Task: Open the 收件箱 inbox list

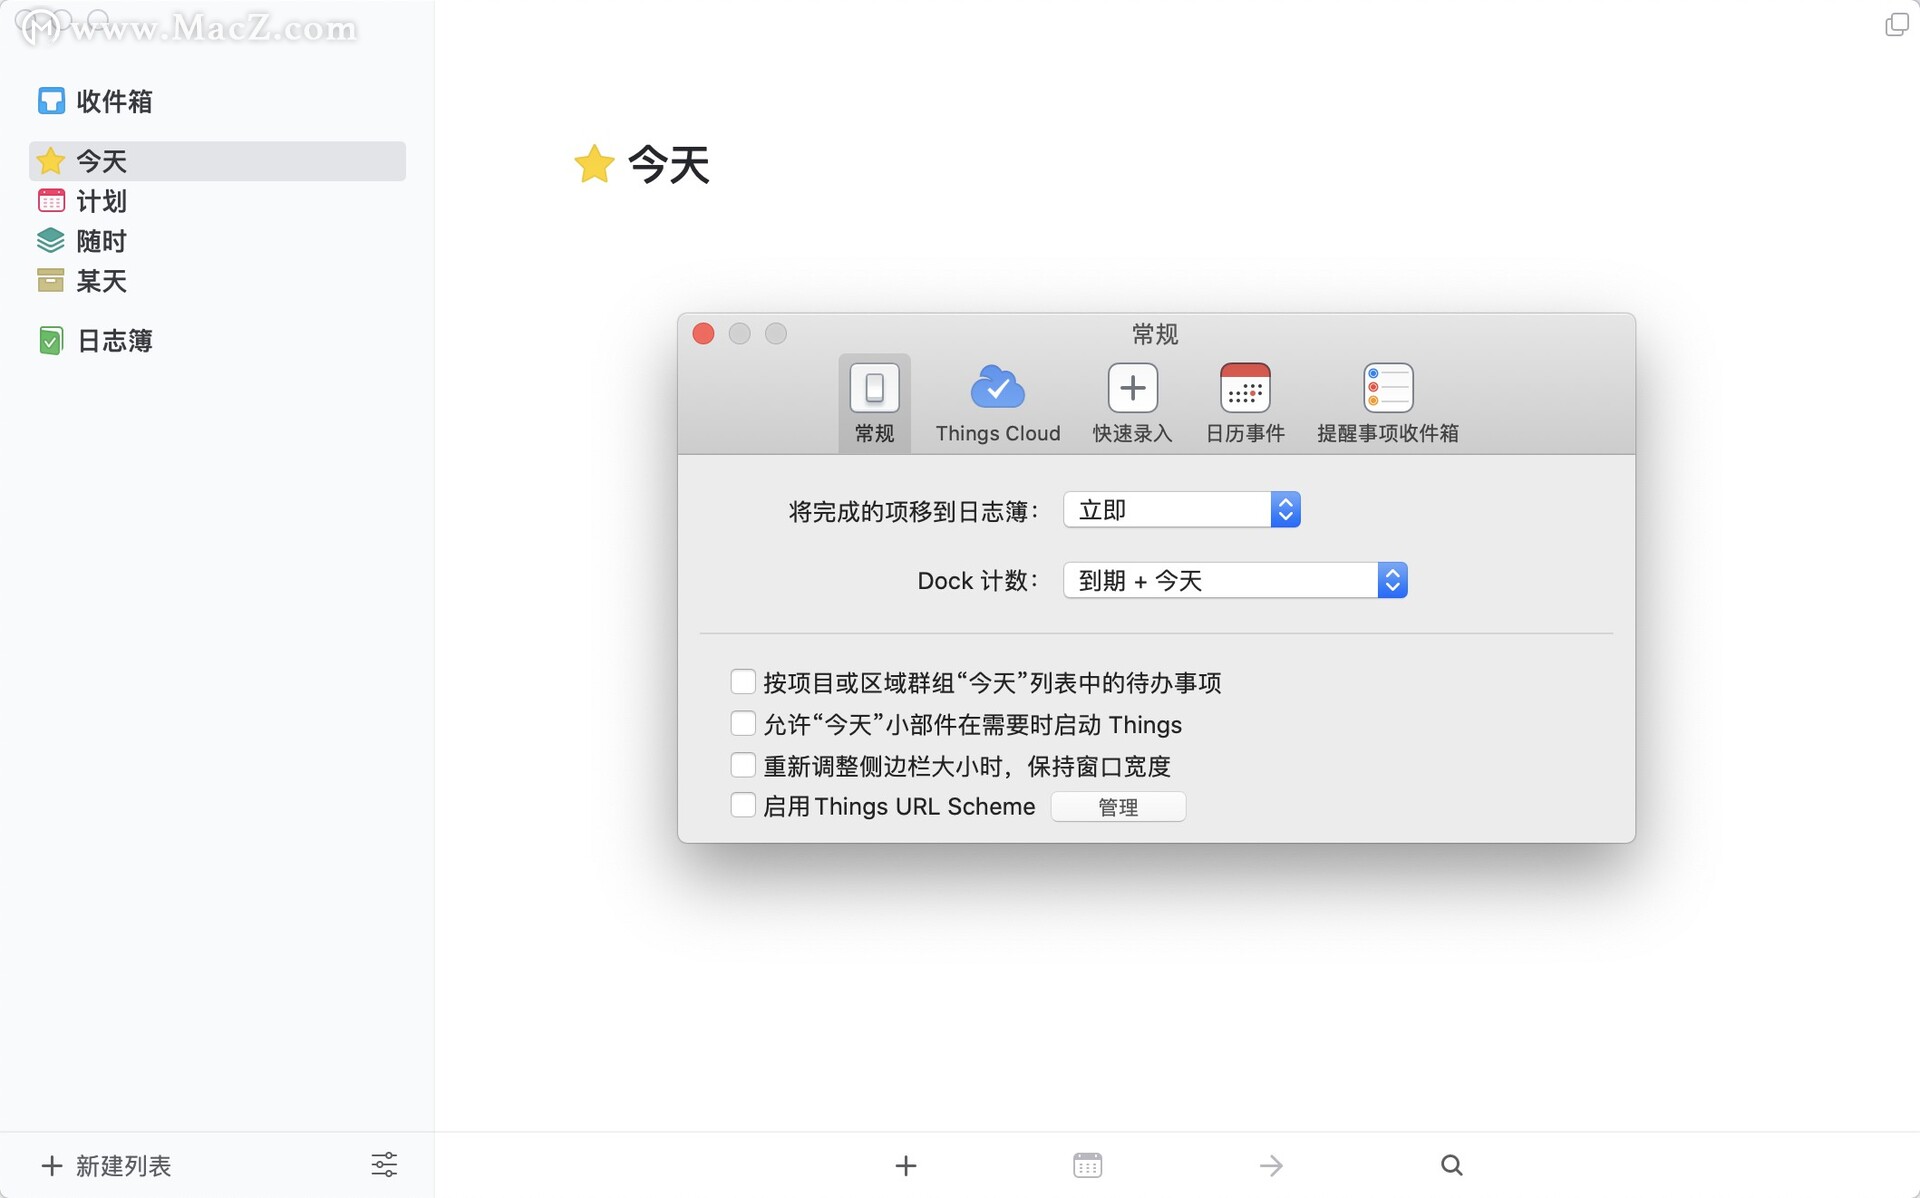Action: click(x=217, y=101)
